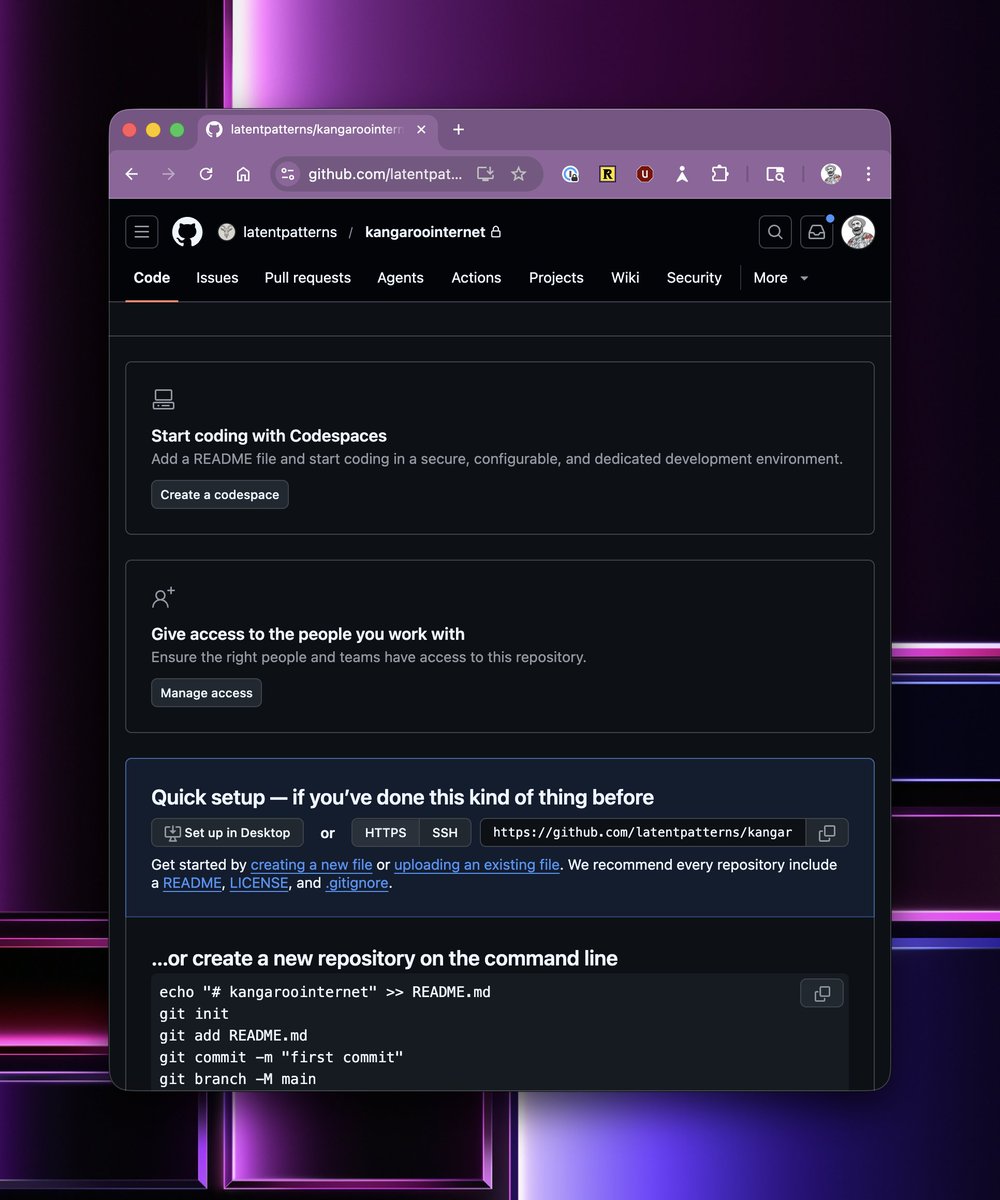Click Set up in Desktop

[227, 833]
